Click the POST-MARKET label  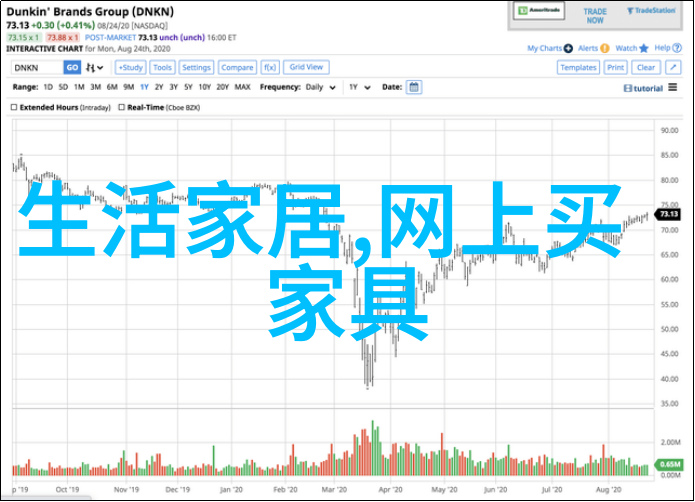[x=110, y=38]
